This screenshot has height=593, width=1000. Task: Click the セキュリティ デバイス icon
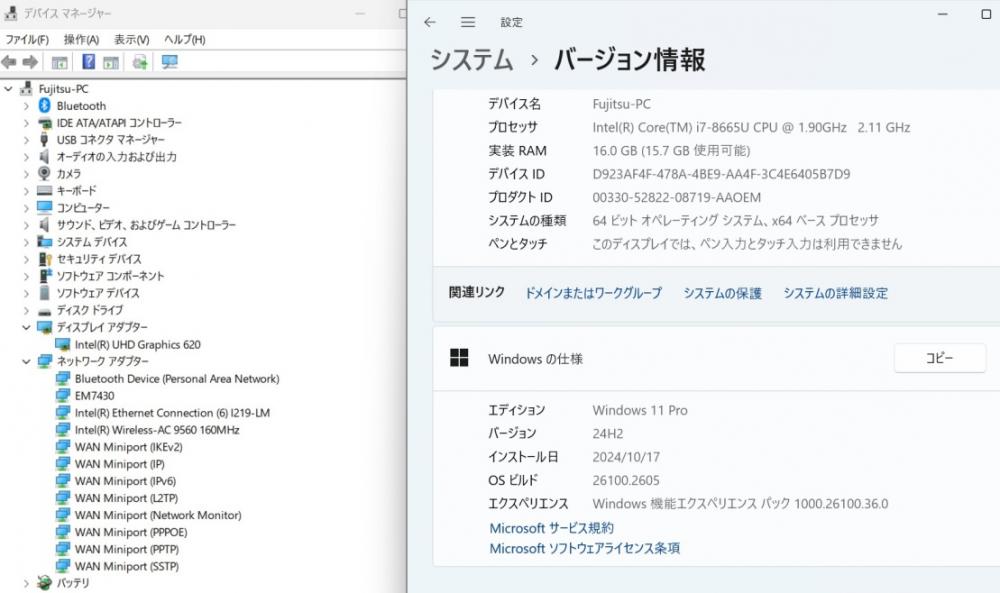(45, 259)
